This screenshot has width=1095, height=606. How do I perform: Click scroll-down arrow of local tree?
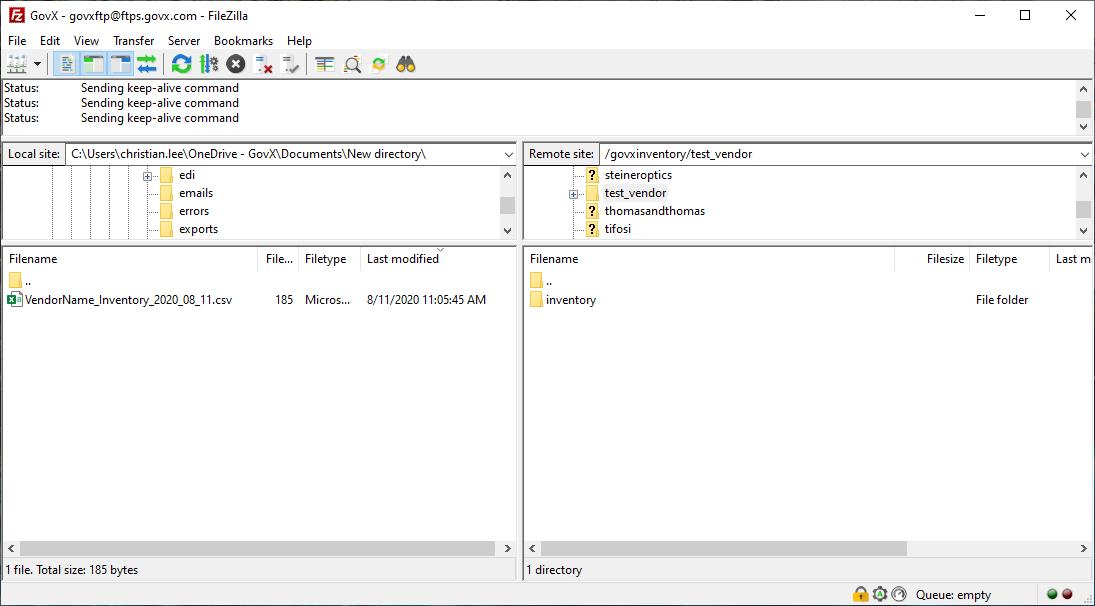click(x=508, y=230)
